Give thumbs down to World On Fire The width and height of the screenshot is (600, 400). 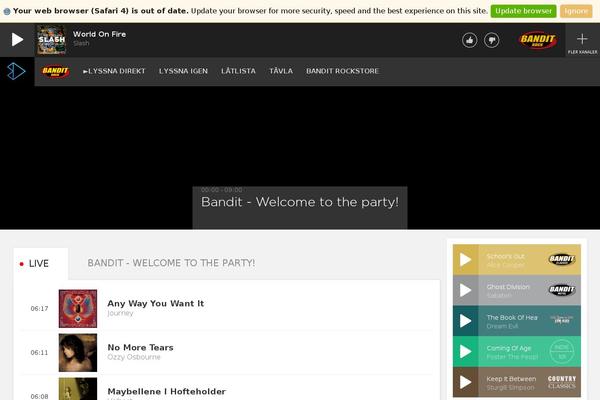[491, 40]
